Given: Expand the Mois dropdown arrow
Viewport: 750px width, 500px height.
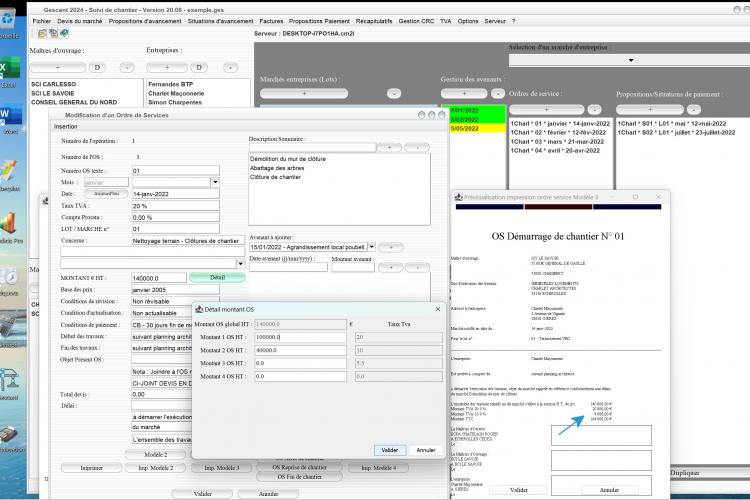Looking at the screenshot, I should [215, 182].
